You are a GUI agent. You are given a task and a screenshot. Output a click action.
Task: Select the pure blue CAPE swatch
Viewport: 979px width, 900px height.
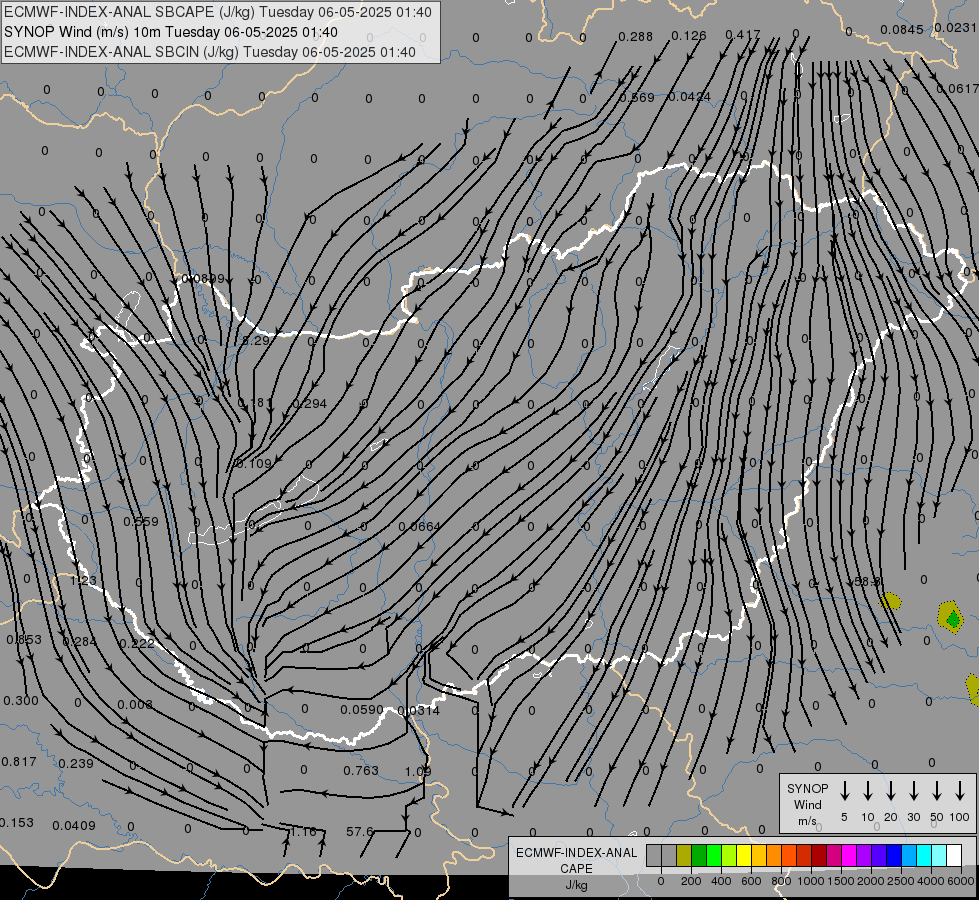coord(893,856)
